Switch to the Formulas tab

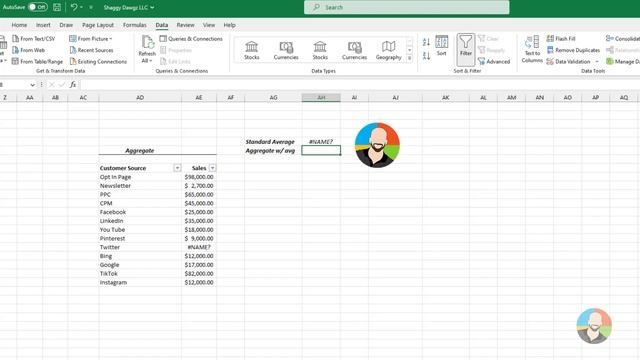[135, 25]
